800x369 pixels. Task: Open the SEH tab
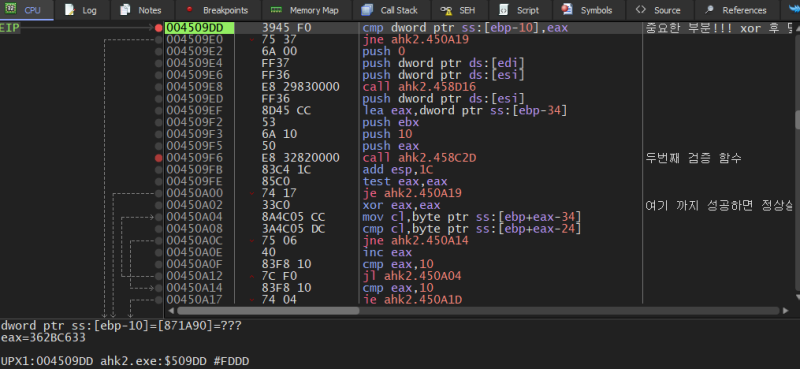click(459, 10)
